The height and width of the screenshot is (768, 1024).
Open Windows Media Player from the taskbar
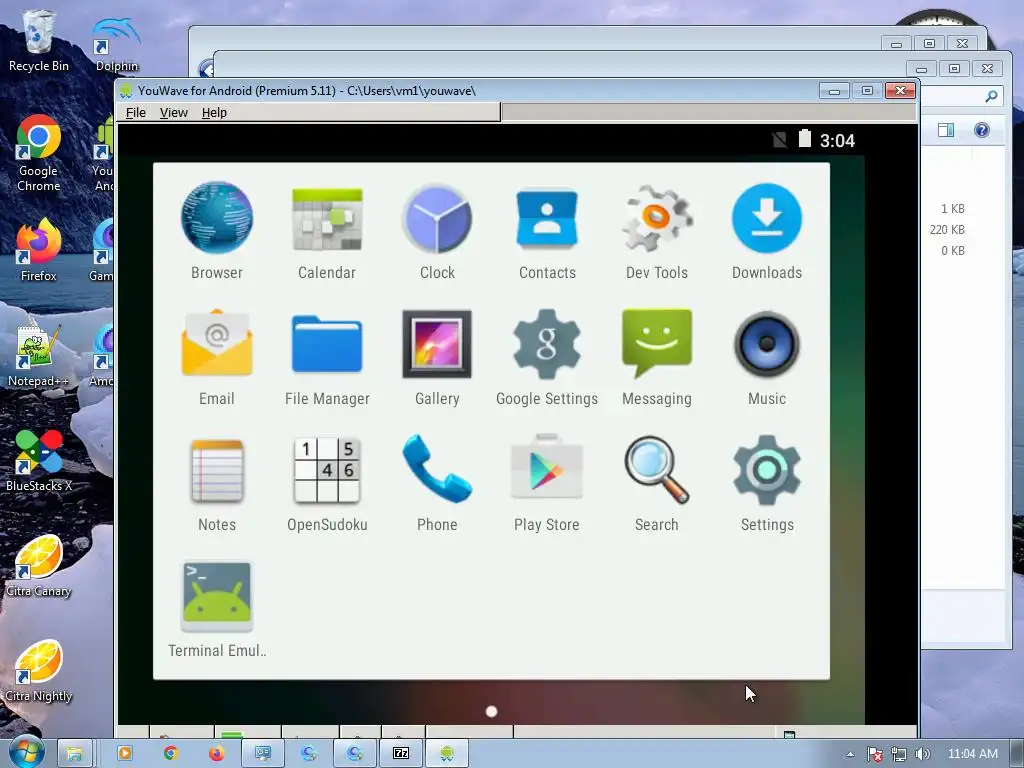point(124,754)
